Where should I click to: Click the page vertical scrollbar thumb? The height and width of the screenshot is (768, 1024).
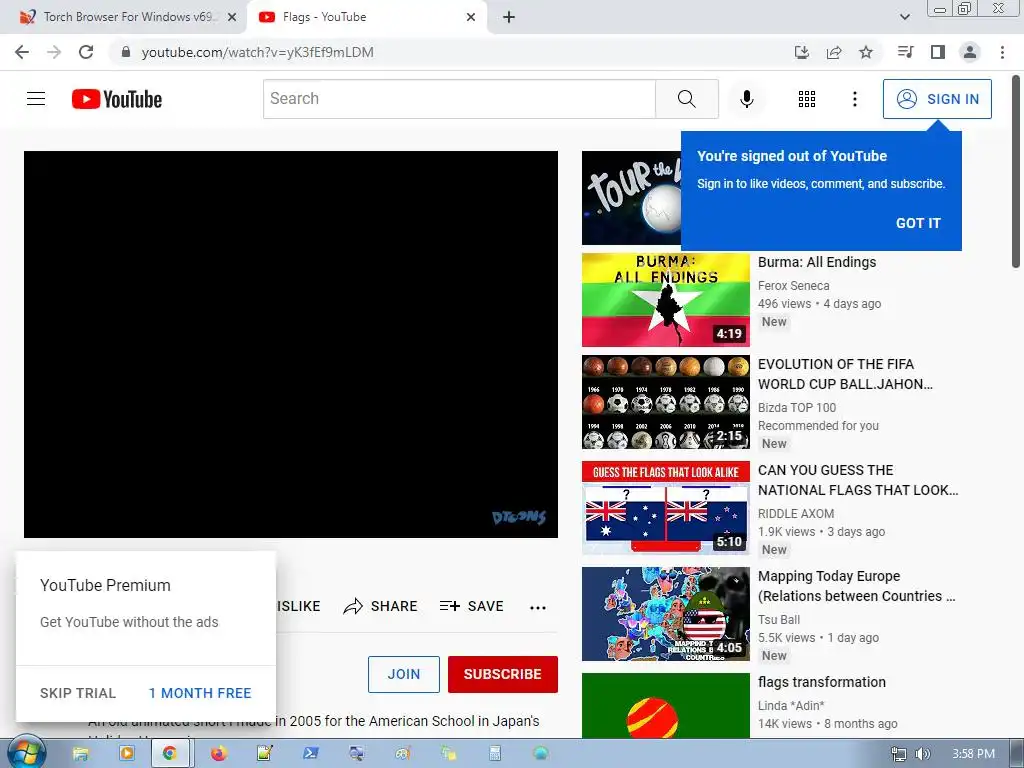(1016, 171)
